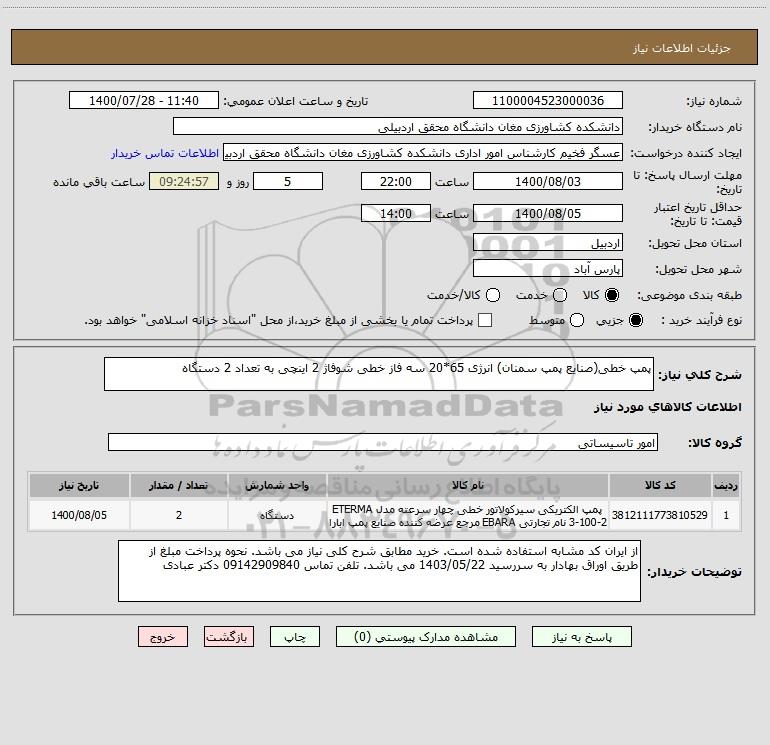Click the کد کالا column header
The height and width of the screenshot is (745, 770).
660,485
